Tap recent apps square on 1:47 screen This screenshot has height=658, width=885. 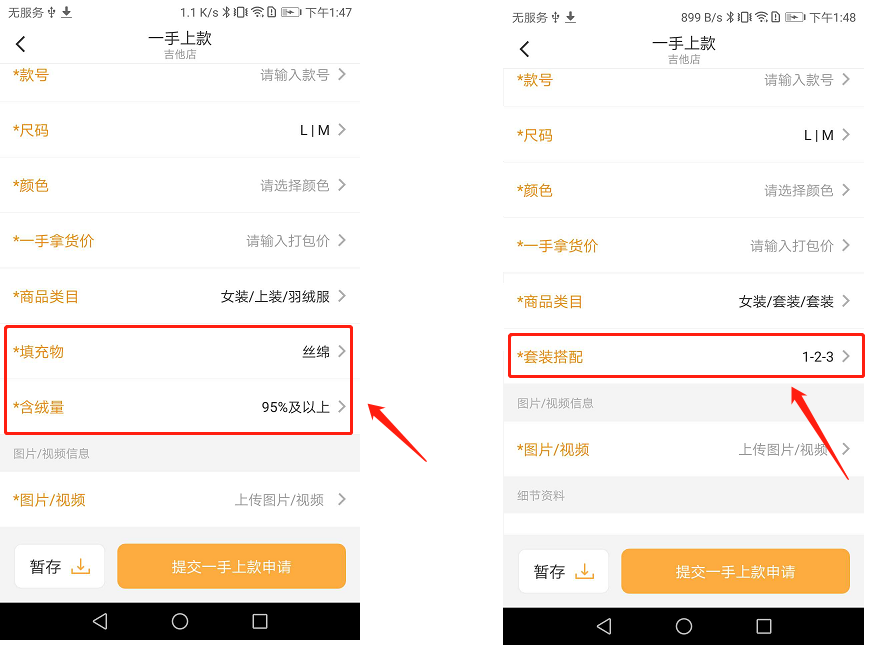pos(260,621)
